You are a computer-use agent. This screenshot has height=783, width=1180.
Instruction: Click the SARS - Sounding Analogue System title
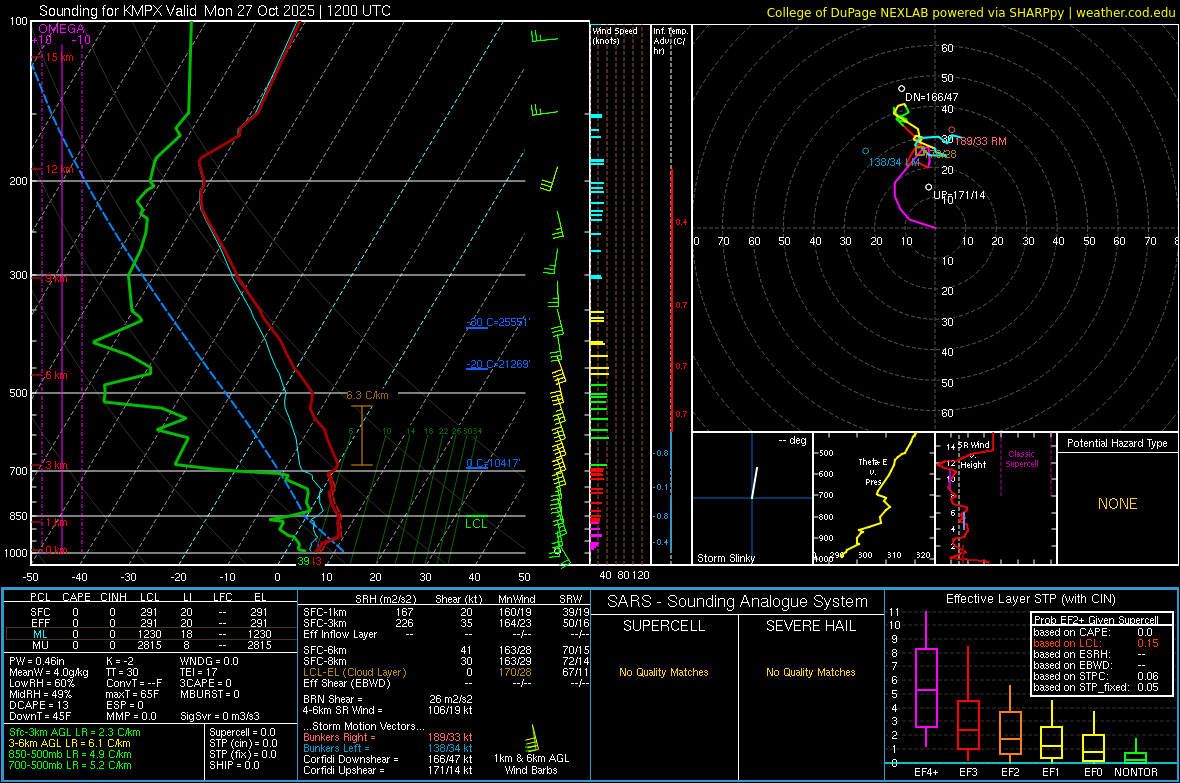coord(737,602)
